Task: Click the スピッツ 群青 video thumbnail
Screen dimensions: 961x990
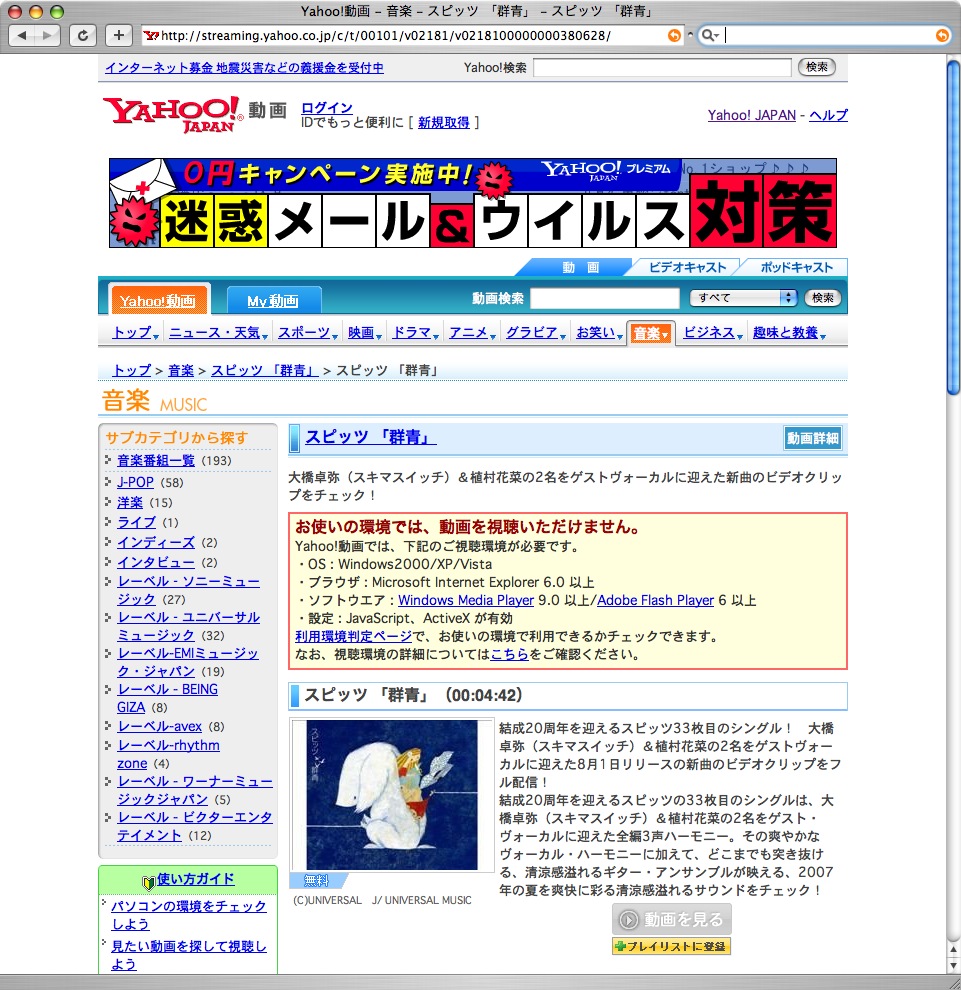Action: coord(391,795)
